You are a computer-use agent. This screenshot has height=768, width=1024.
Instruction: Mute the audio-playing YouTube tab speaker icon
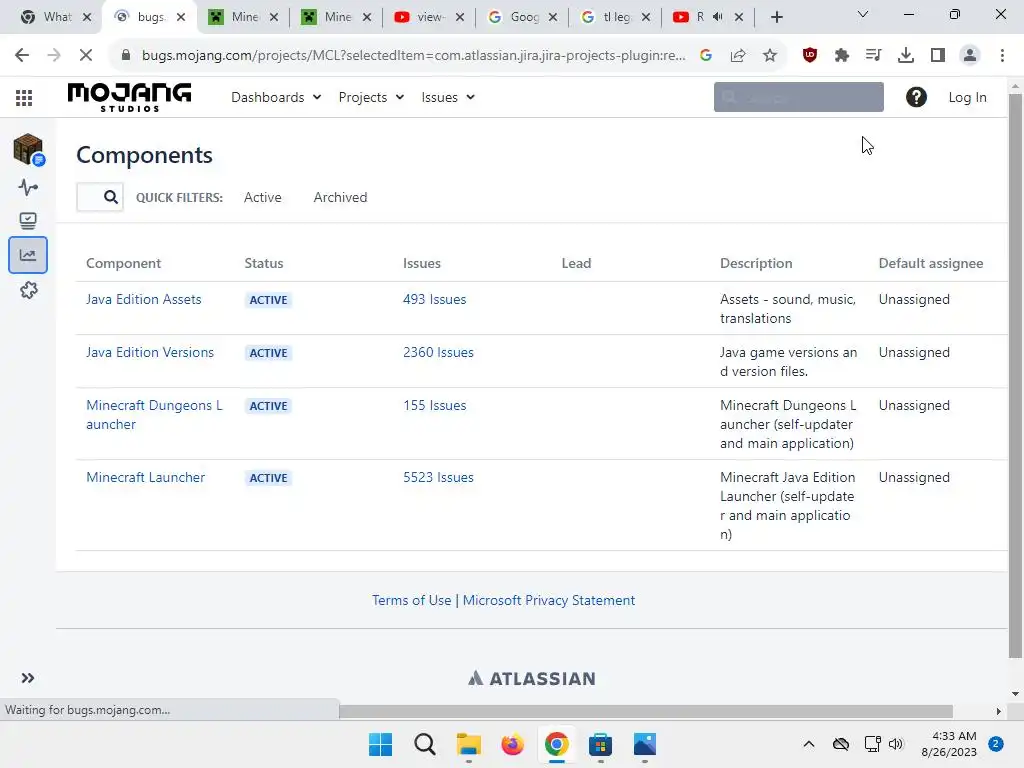click(718, 17)
